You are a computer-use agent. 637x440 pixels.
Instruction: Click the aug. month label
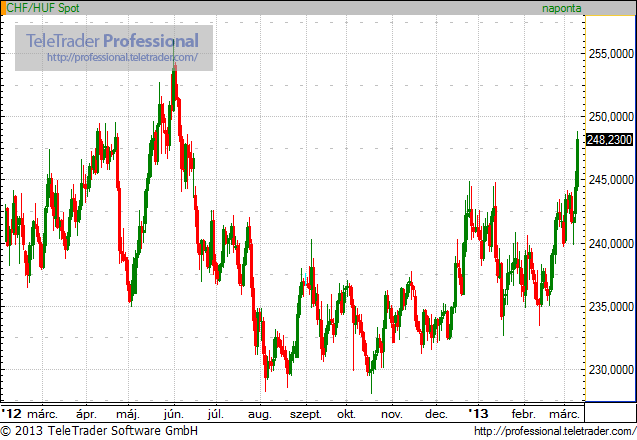pyautogui.click(x=260, y=415)
